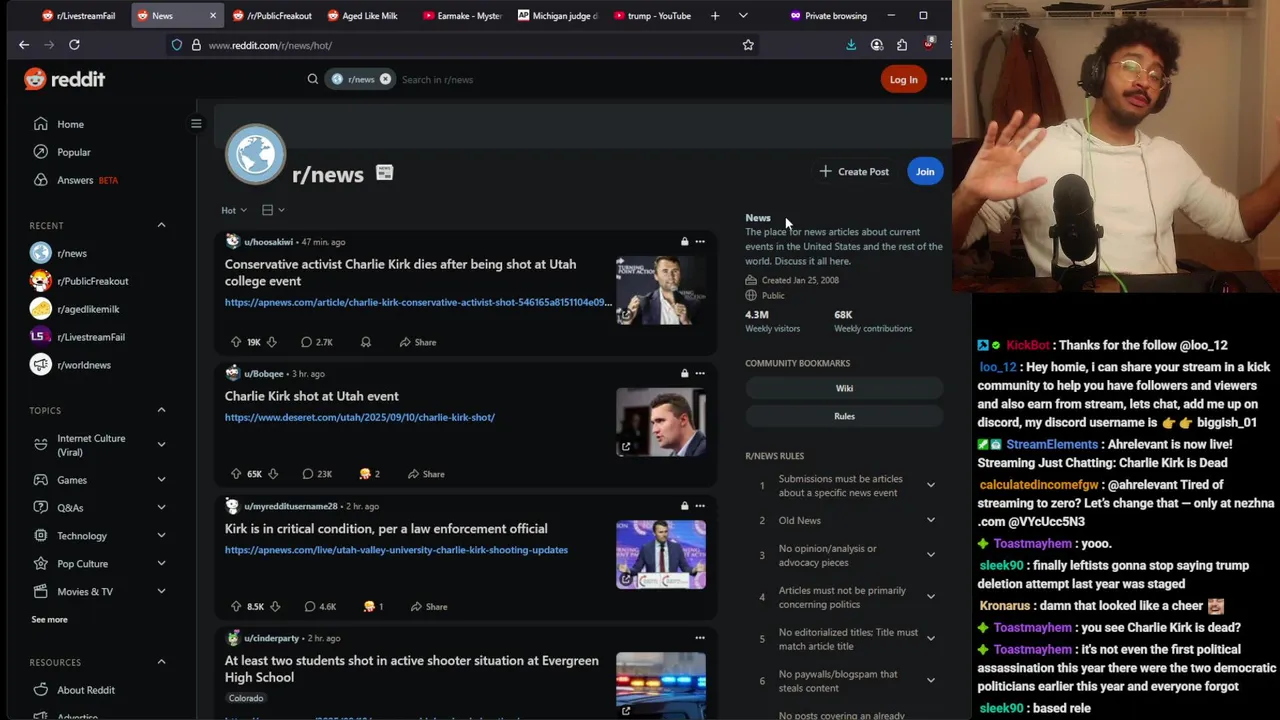Viewport: 1280px width, 720px height.
Task: Remove the r/news search filter chip
Action: coord(385,79)
